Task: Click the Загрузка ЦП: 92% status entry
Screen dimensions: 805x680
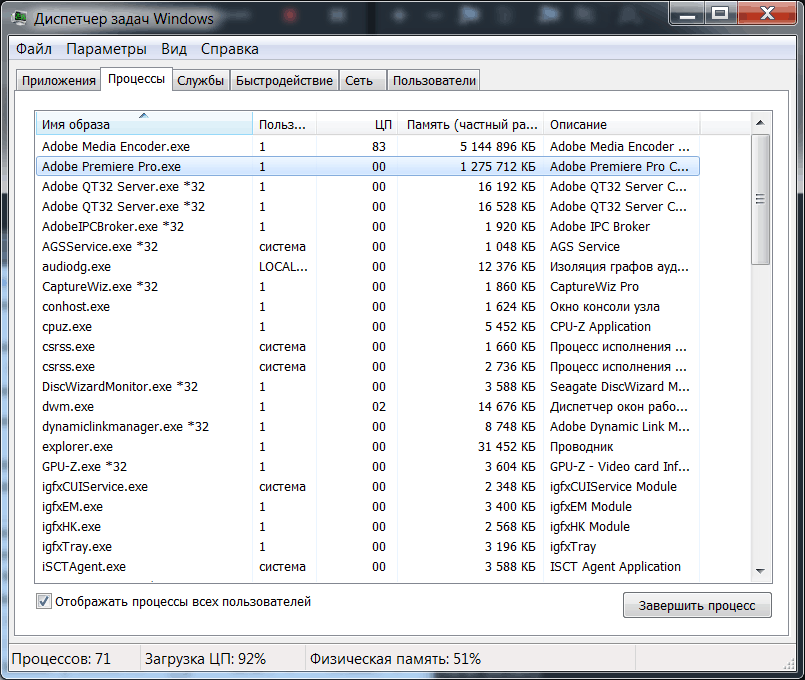Action: pyautogui.click(x=205, y=658)
